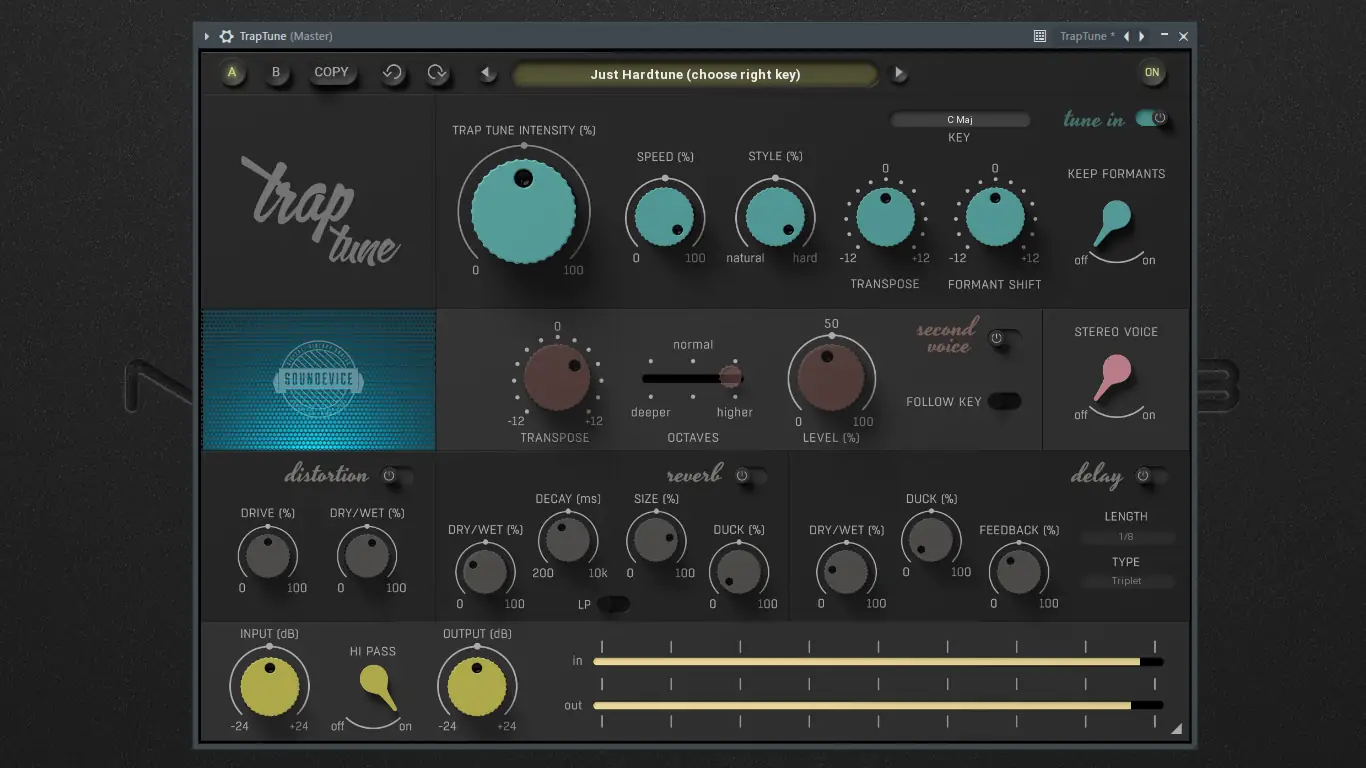Close the TrapTune plugin window
Screen dimensions: 1366x768
(x=1184, y=36)
